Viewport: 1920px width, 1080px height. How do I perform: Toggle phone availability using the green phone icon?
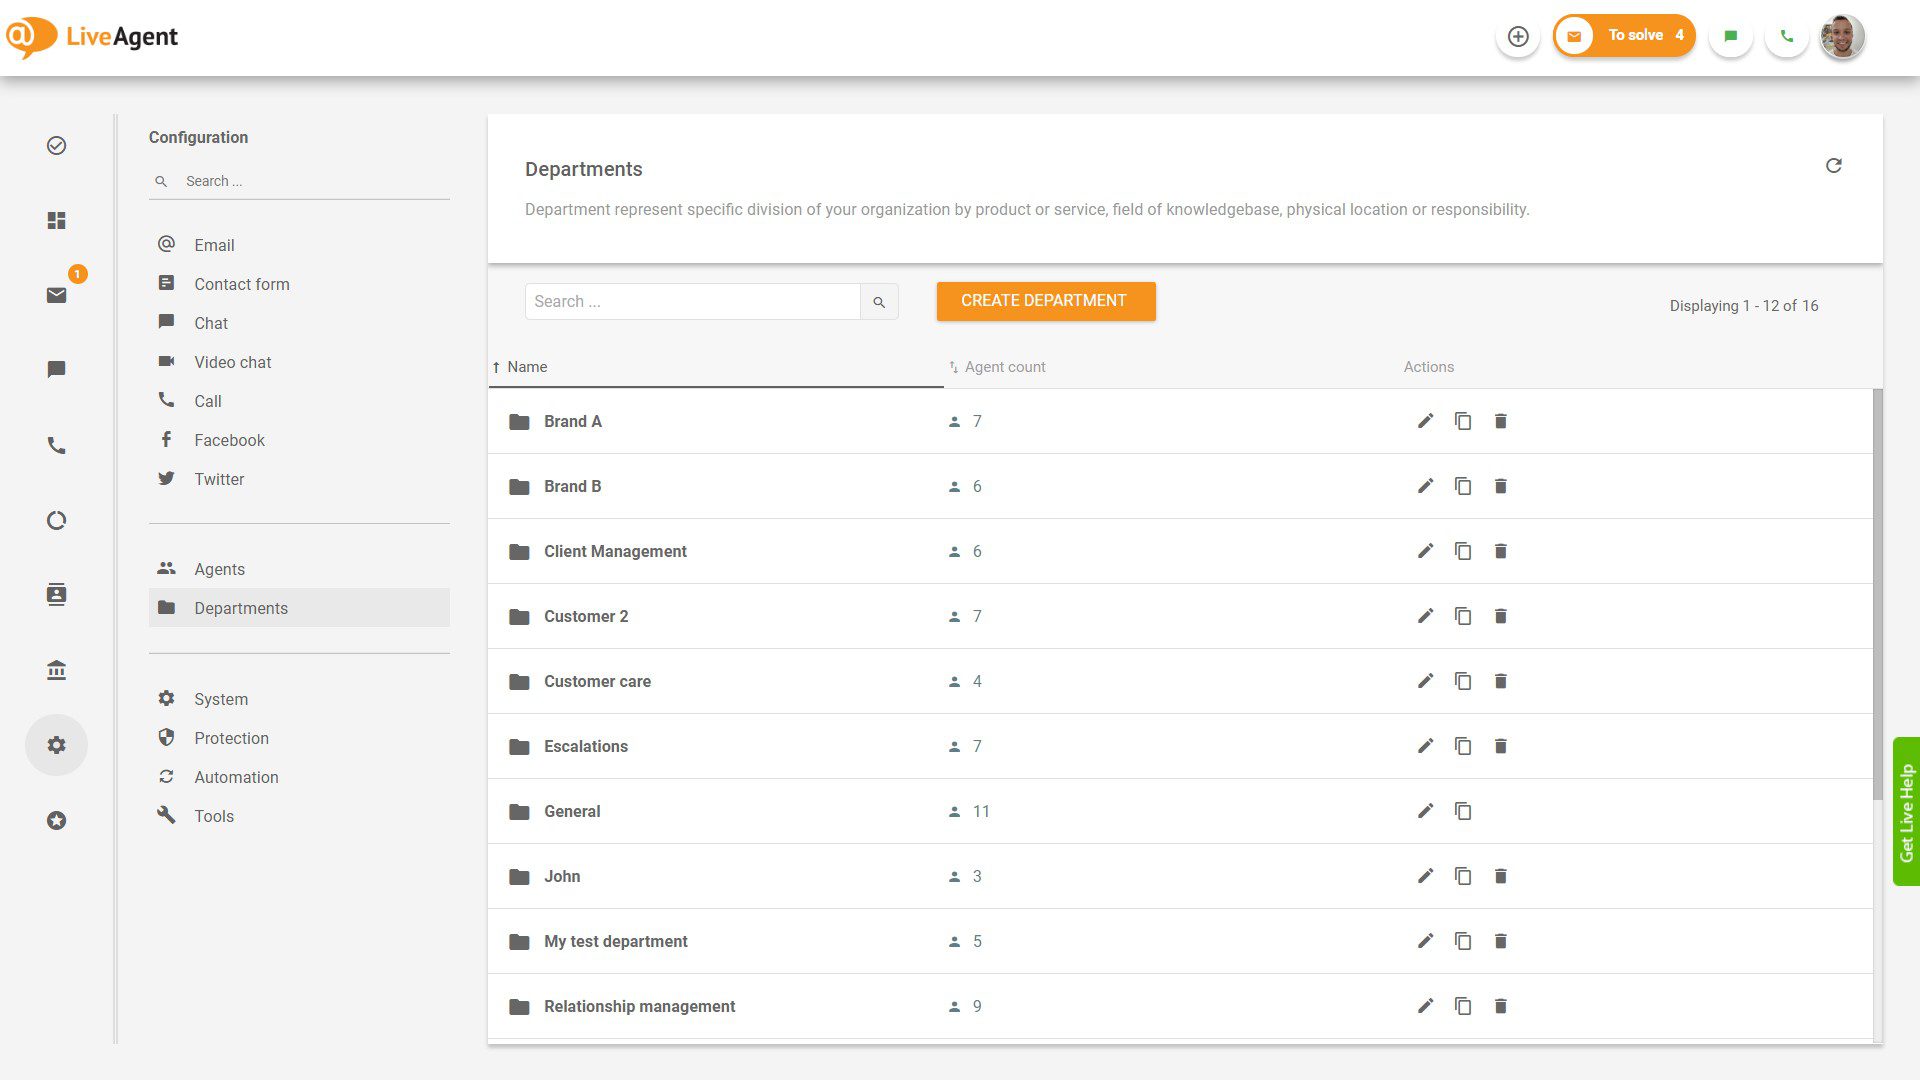(x=1787, y=35)
